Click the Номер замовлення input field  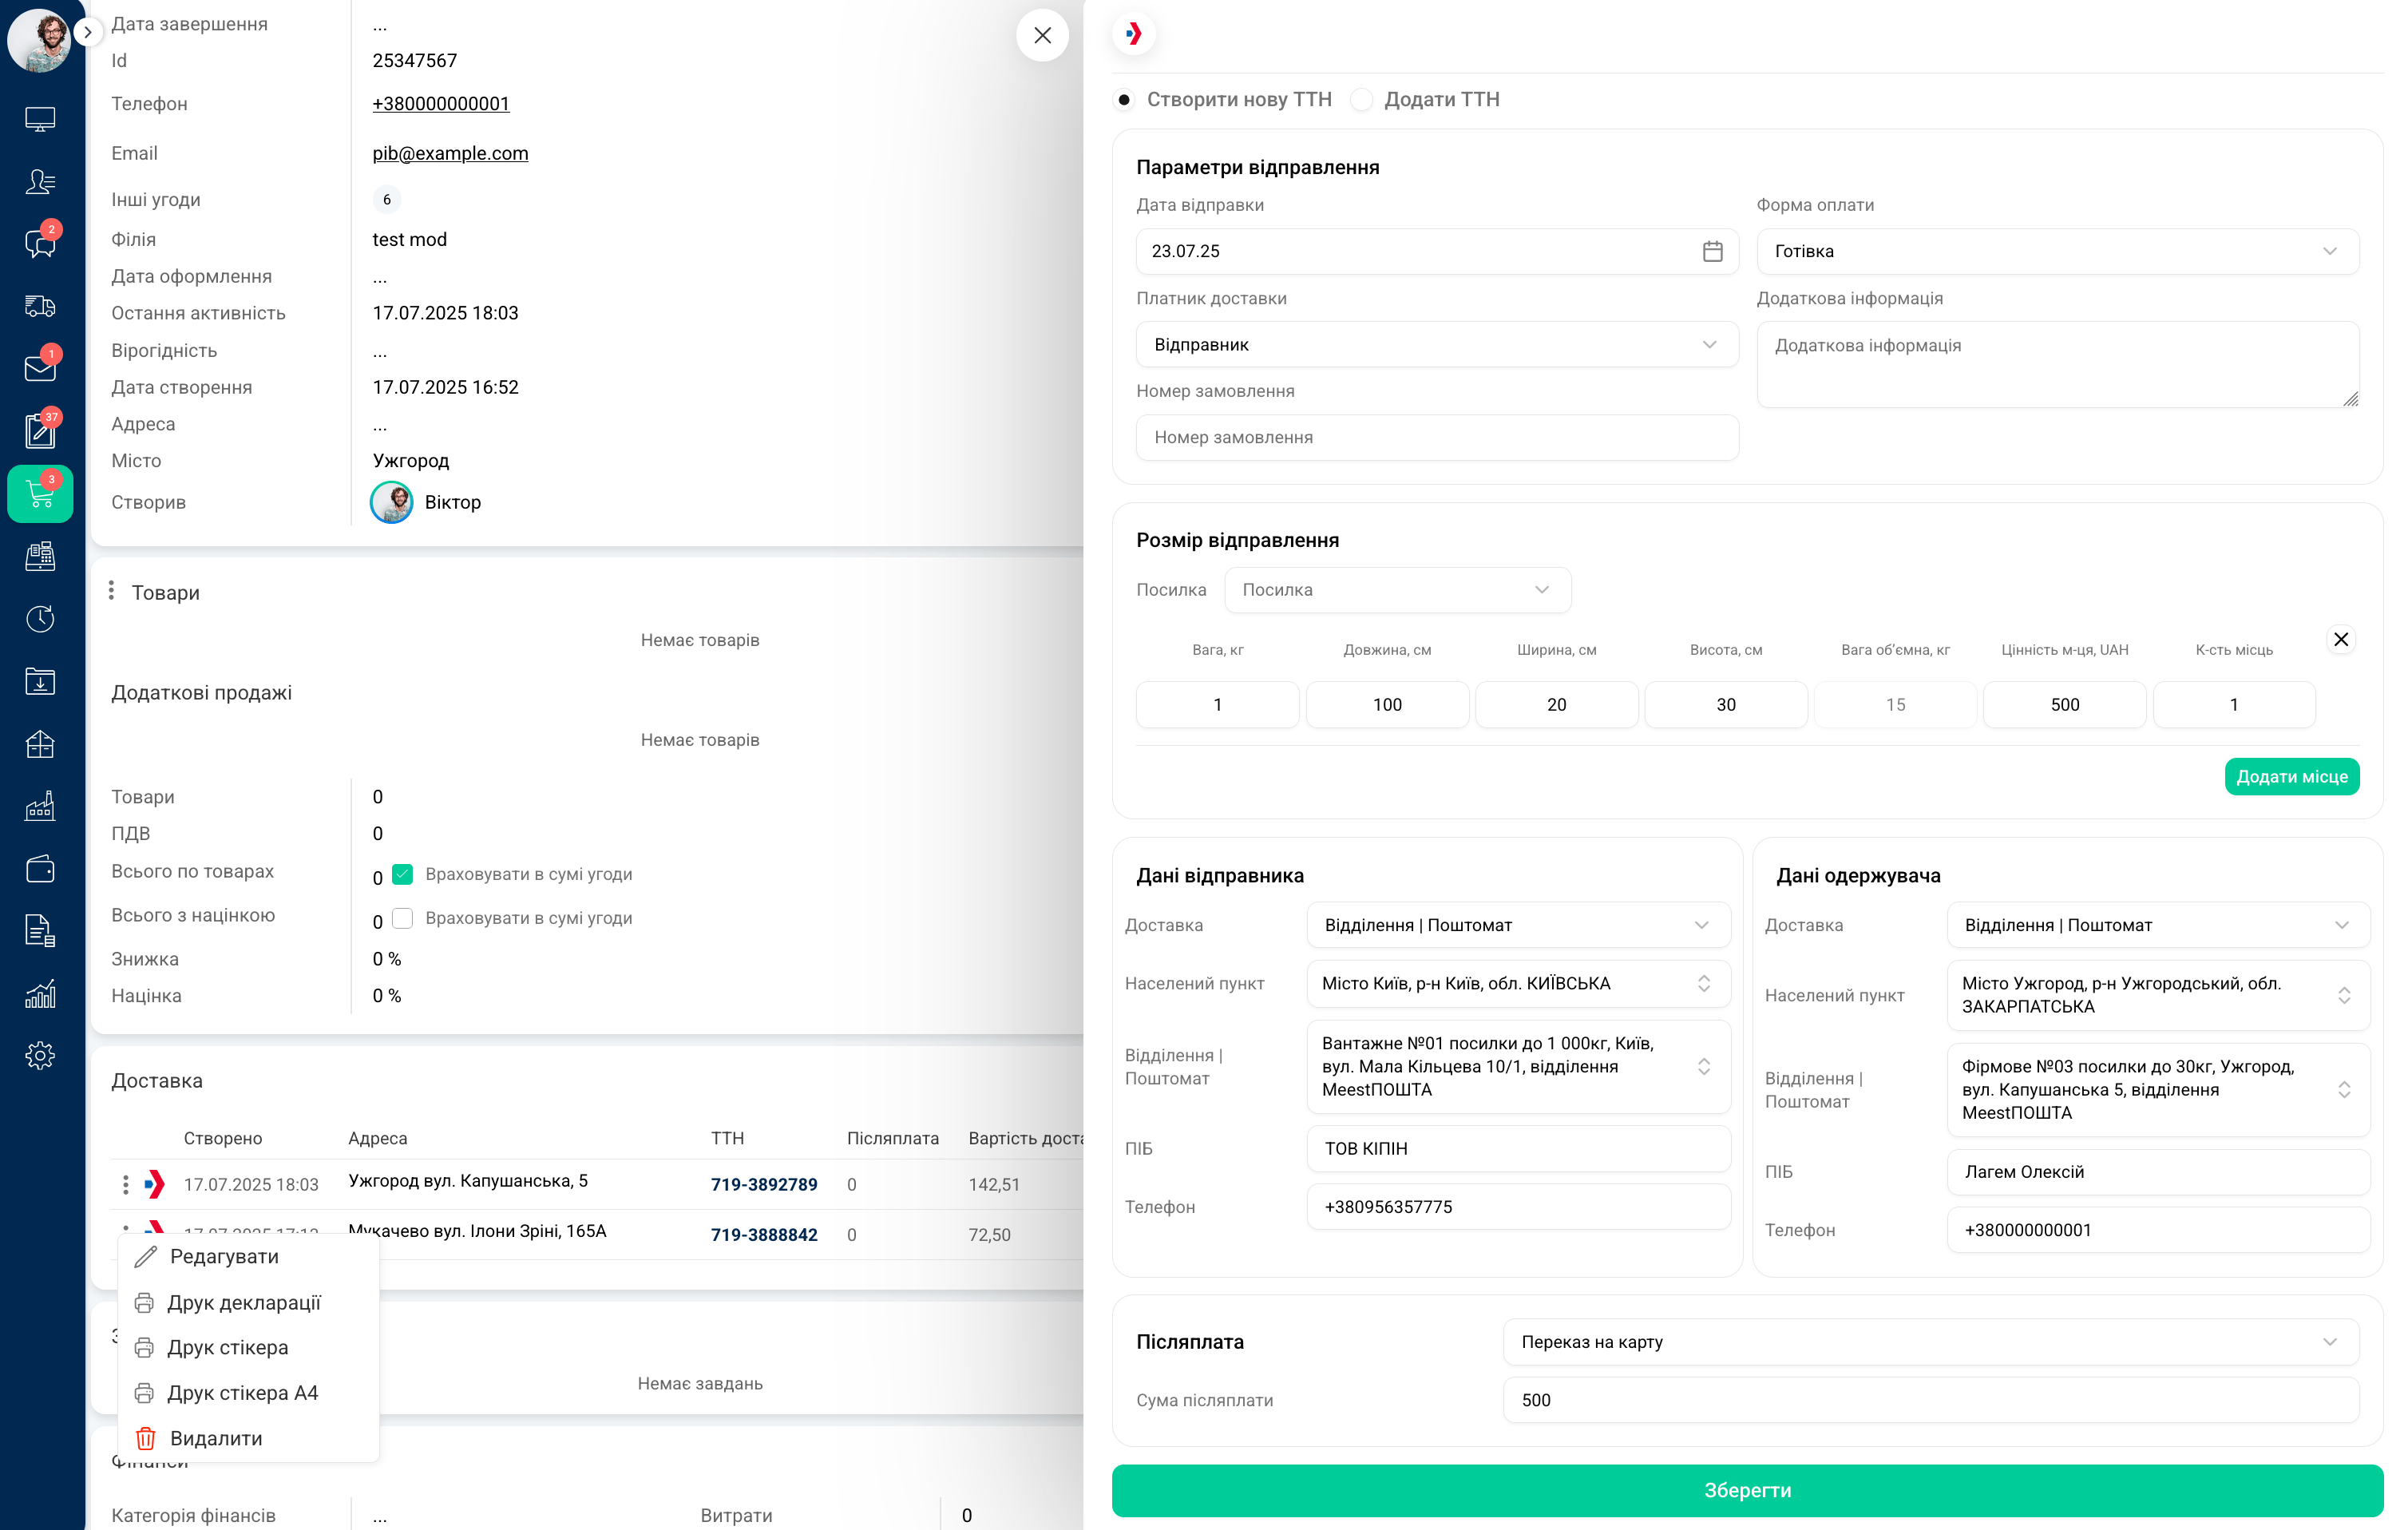click(1437, 437)
